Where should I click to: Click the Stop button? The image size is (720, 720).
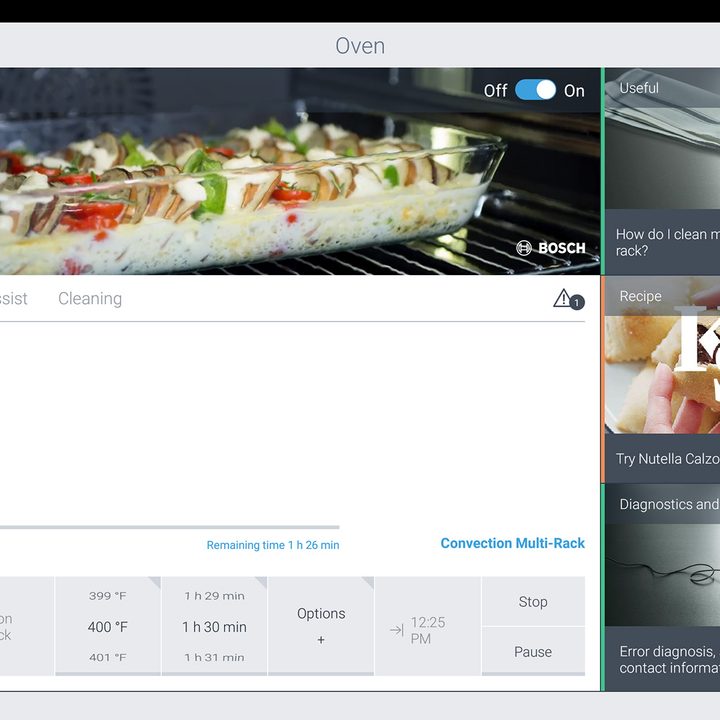pos(533,602)
